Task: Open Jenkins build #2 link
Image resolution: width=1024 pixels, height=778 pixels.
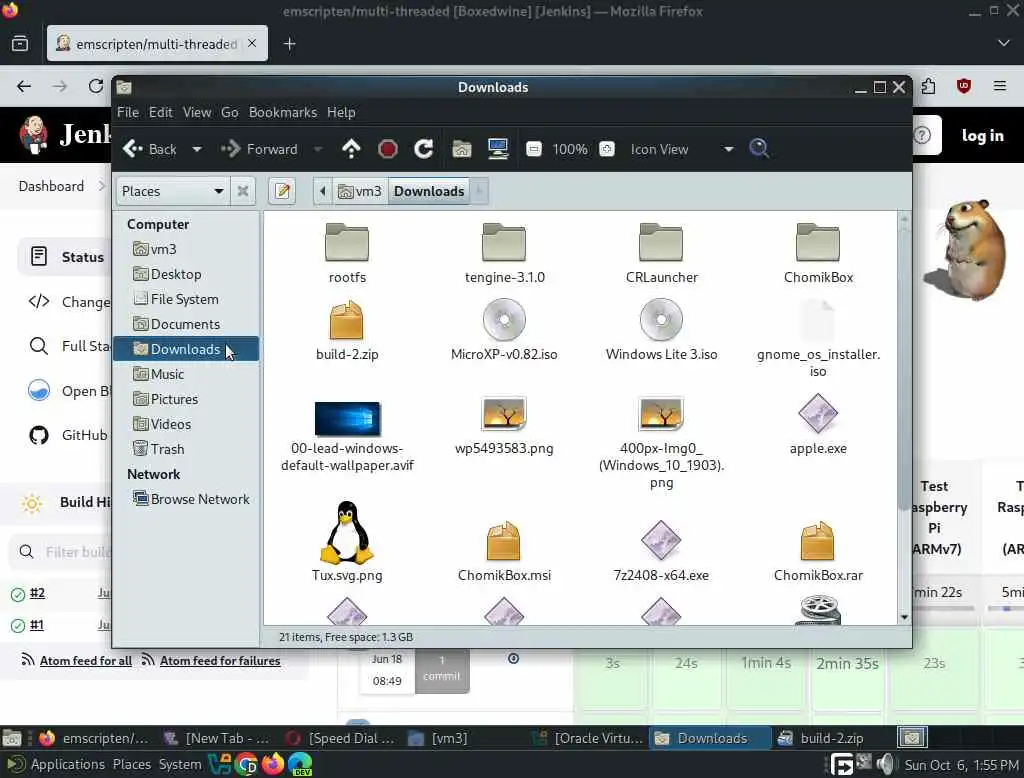Action: click(37, 593)
